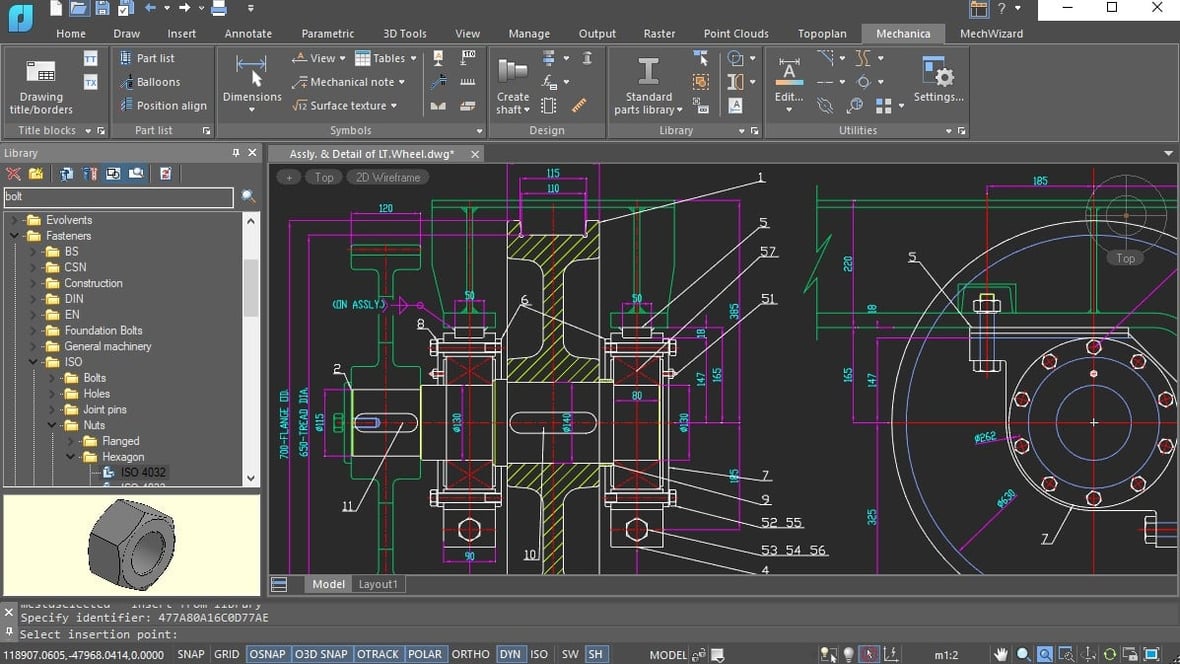This screenshot has width=1180, height=664.
Task: Click the Print icon in quick access toolbar
Action: tap(218, 8)
